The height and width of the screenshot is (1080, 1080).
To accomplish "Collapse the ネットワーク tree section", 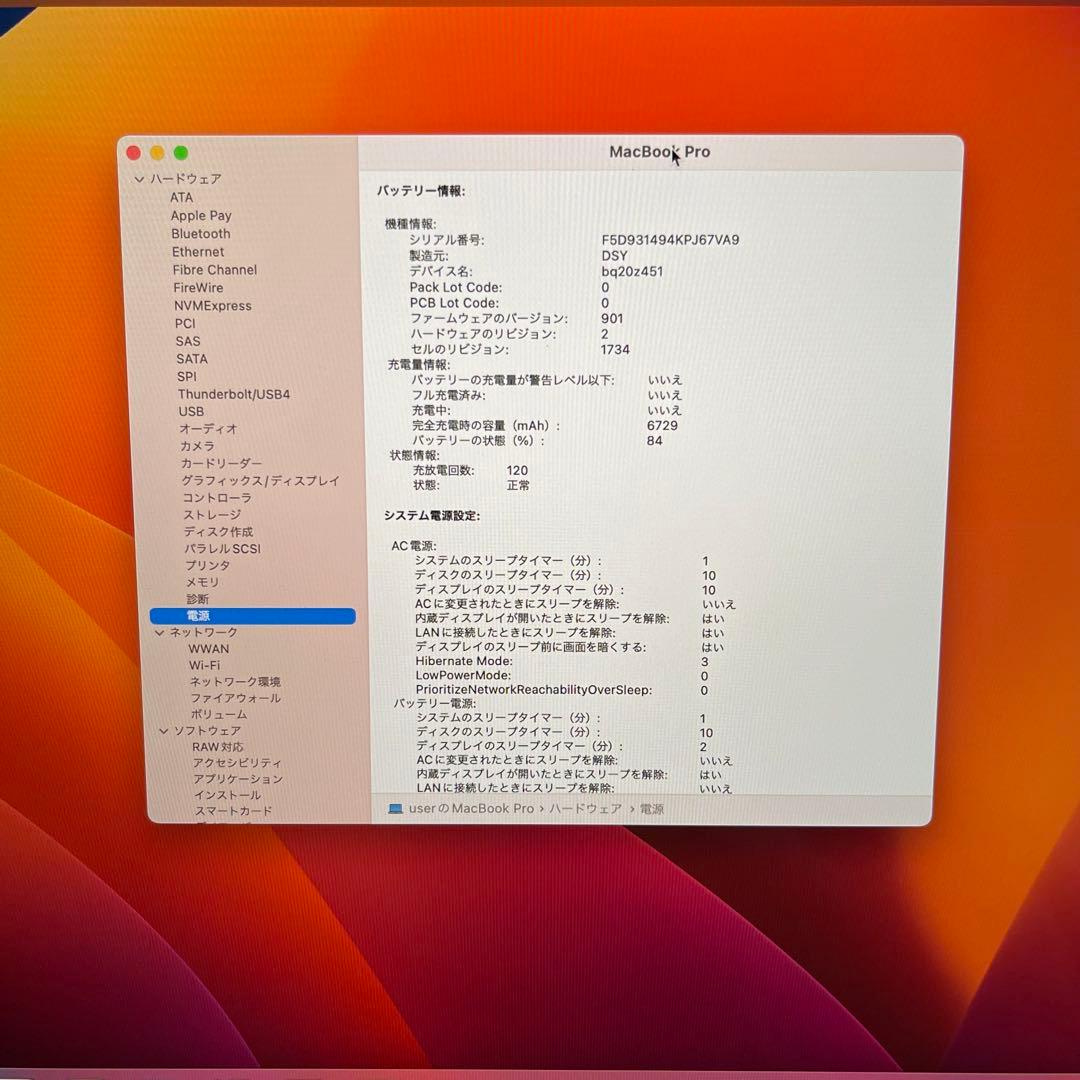I will click(160, 632).
